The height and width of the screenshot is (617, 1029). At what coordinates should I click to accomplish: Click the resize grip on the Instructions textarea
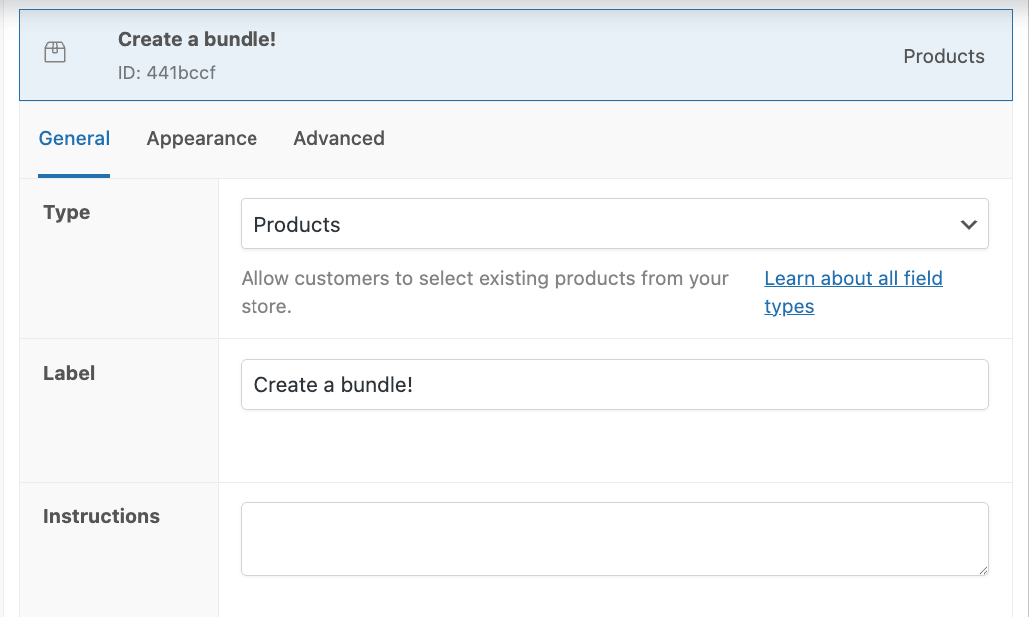click(x=981, y=571)
